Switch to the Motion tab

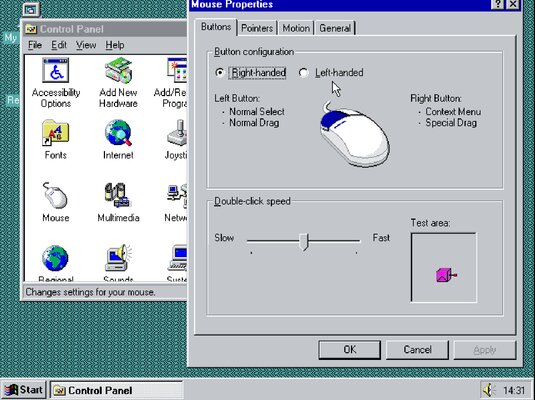click(x=296, y=28)
